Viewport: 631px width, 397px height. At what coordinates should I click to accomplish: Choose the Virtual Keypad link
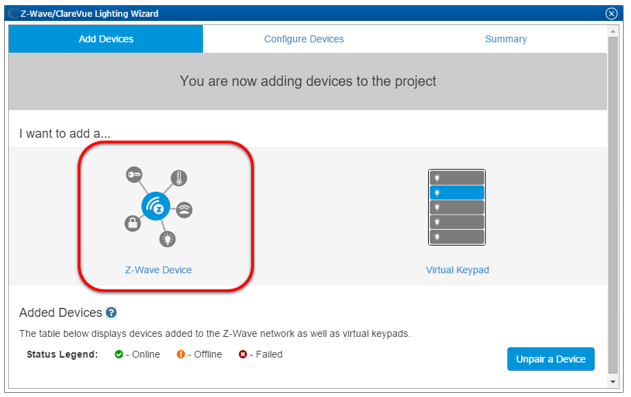click(458, 270)
